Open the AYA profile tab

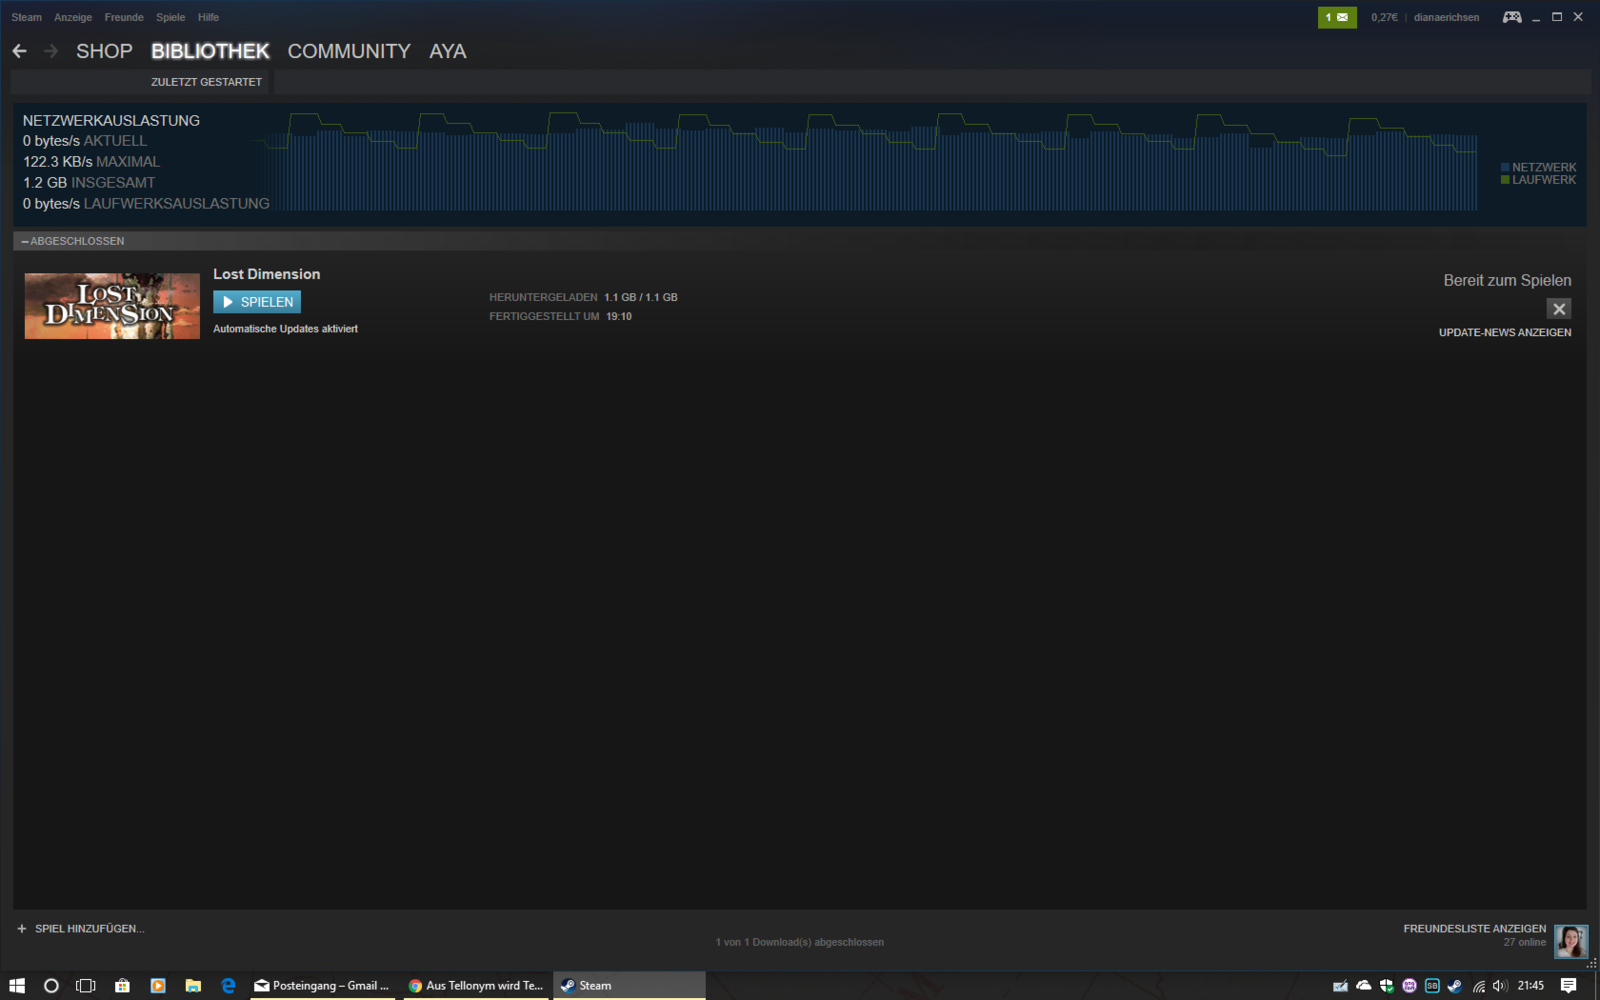click(448, 51)
